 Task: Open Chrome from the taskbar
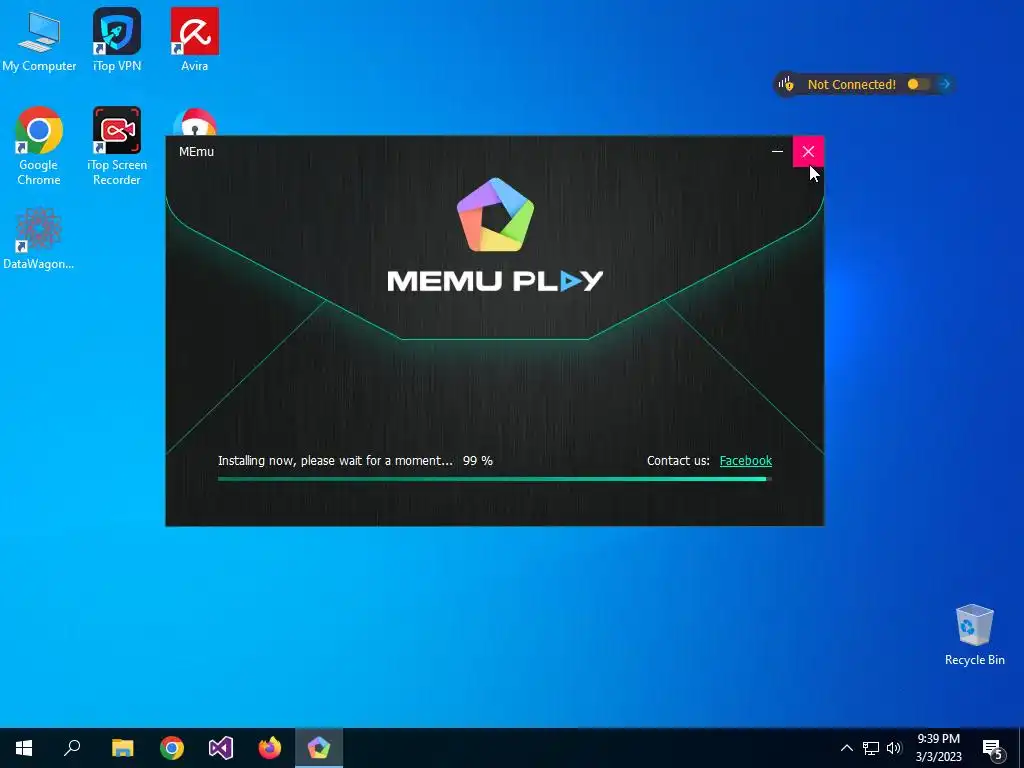pyautogui.click(x=172, y=748)
